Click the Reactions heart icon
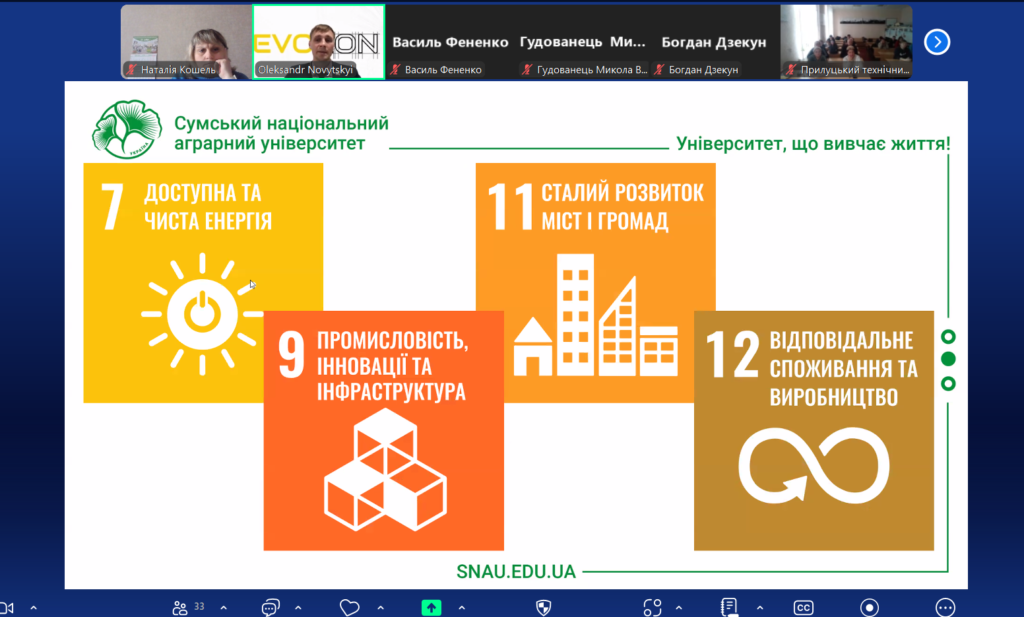The height and width of the screenshot is (617, 1024). tap(349, 607)
